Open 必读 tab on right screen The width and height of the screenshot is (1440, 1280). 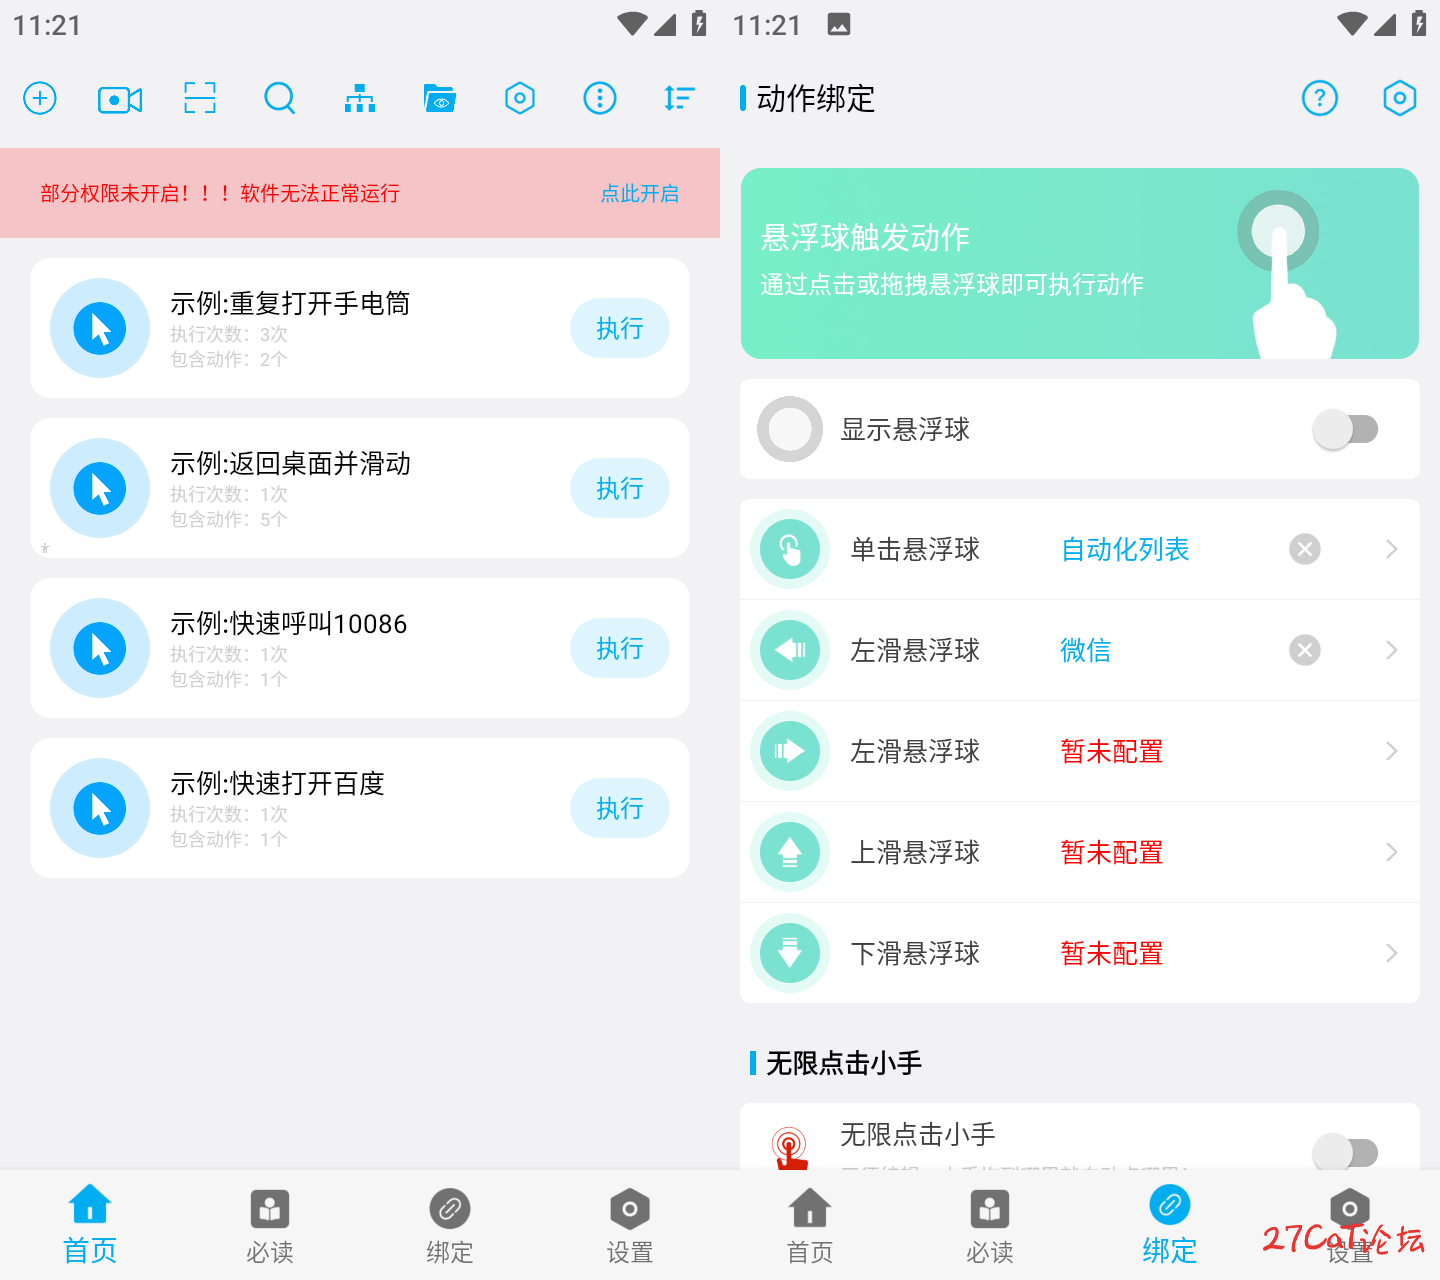tap(990, 1226)
